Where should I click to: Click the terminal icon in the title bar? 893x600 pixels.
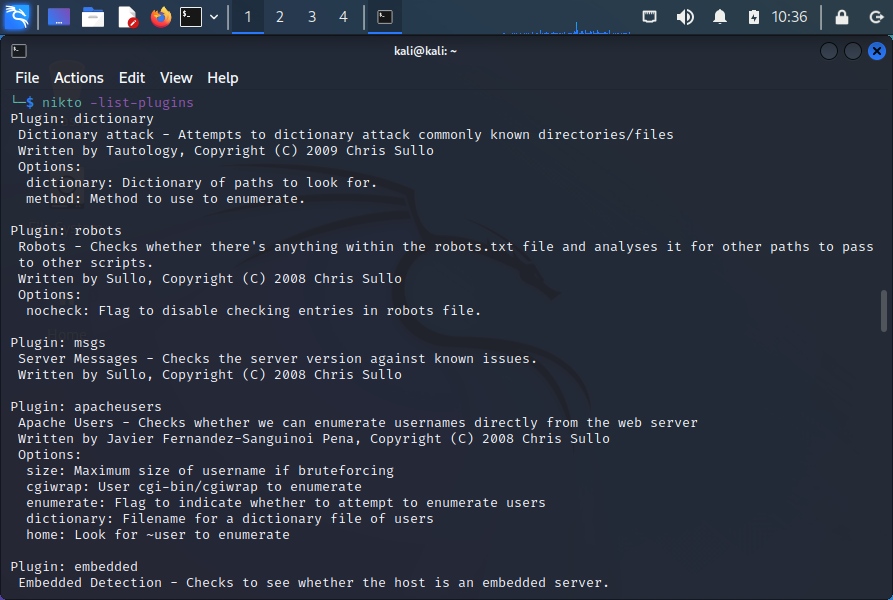(19, 51)
